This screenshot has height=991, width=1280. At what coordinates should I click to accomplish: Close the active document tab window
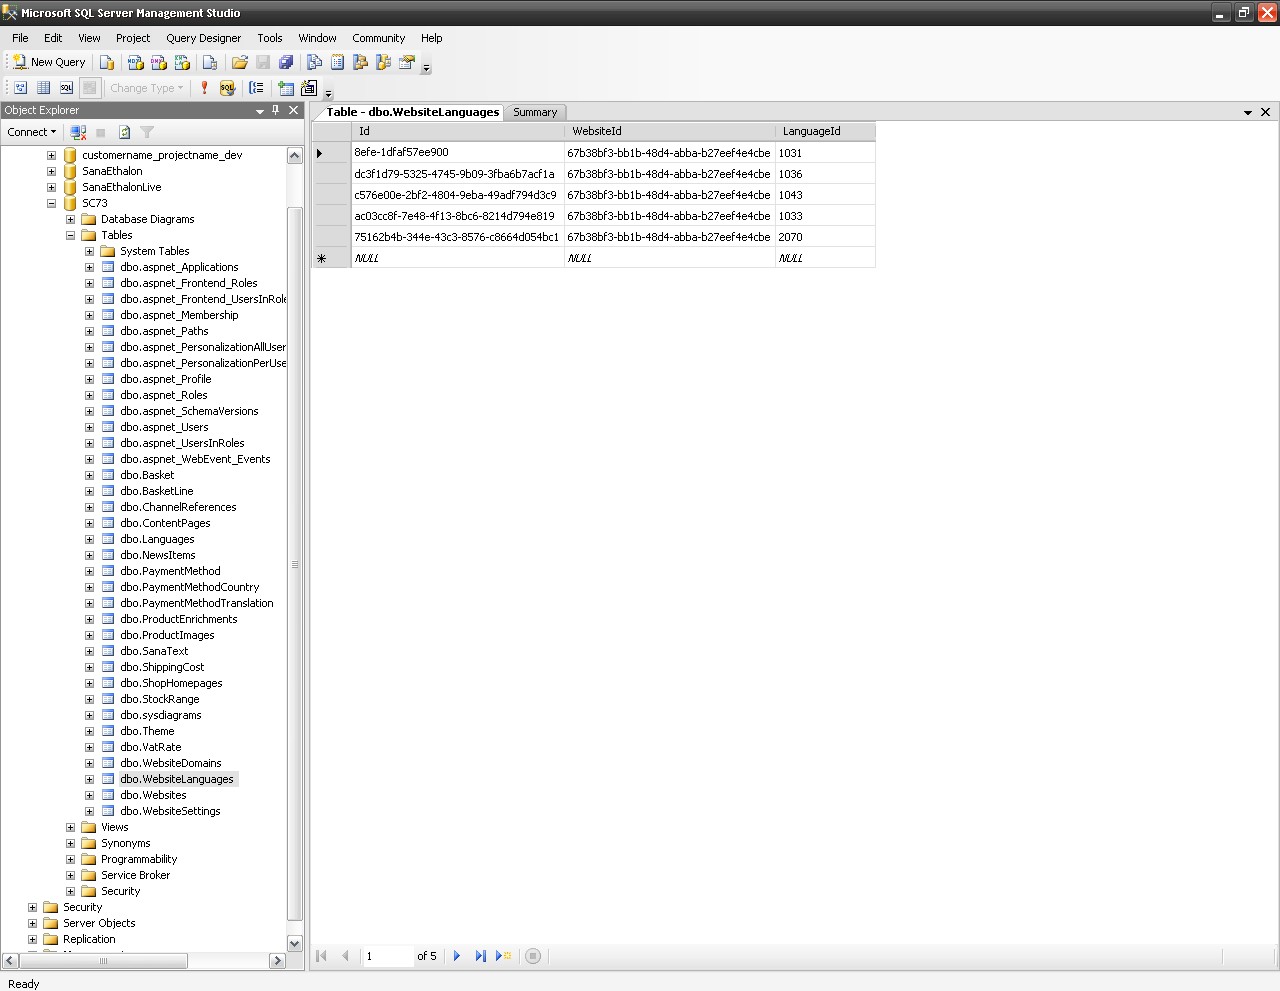1265,112
